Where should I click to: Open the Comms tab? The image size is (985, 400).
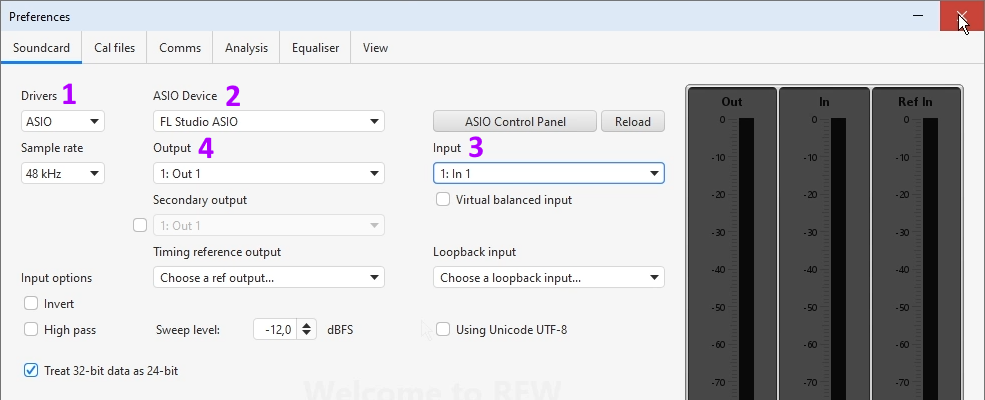pos(180,47)
